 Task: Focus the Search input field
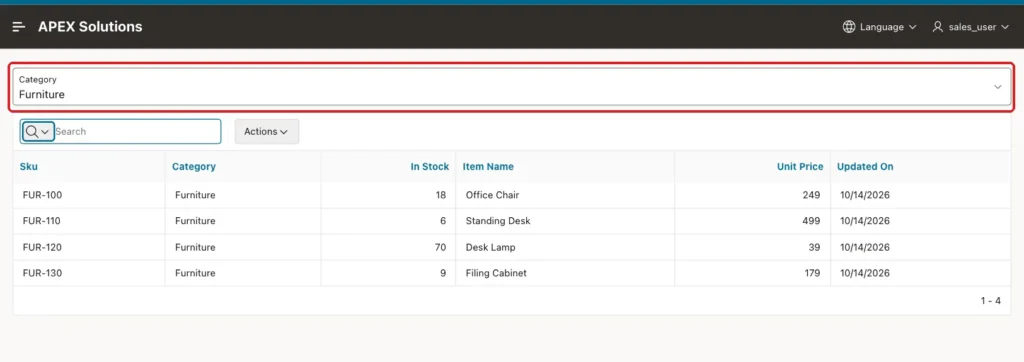tap(136, 131)
